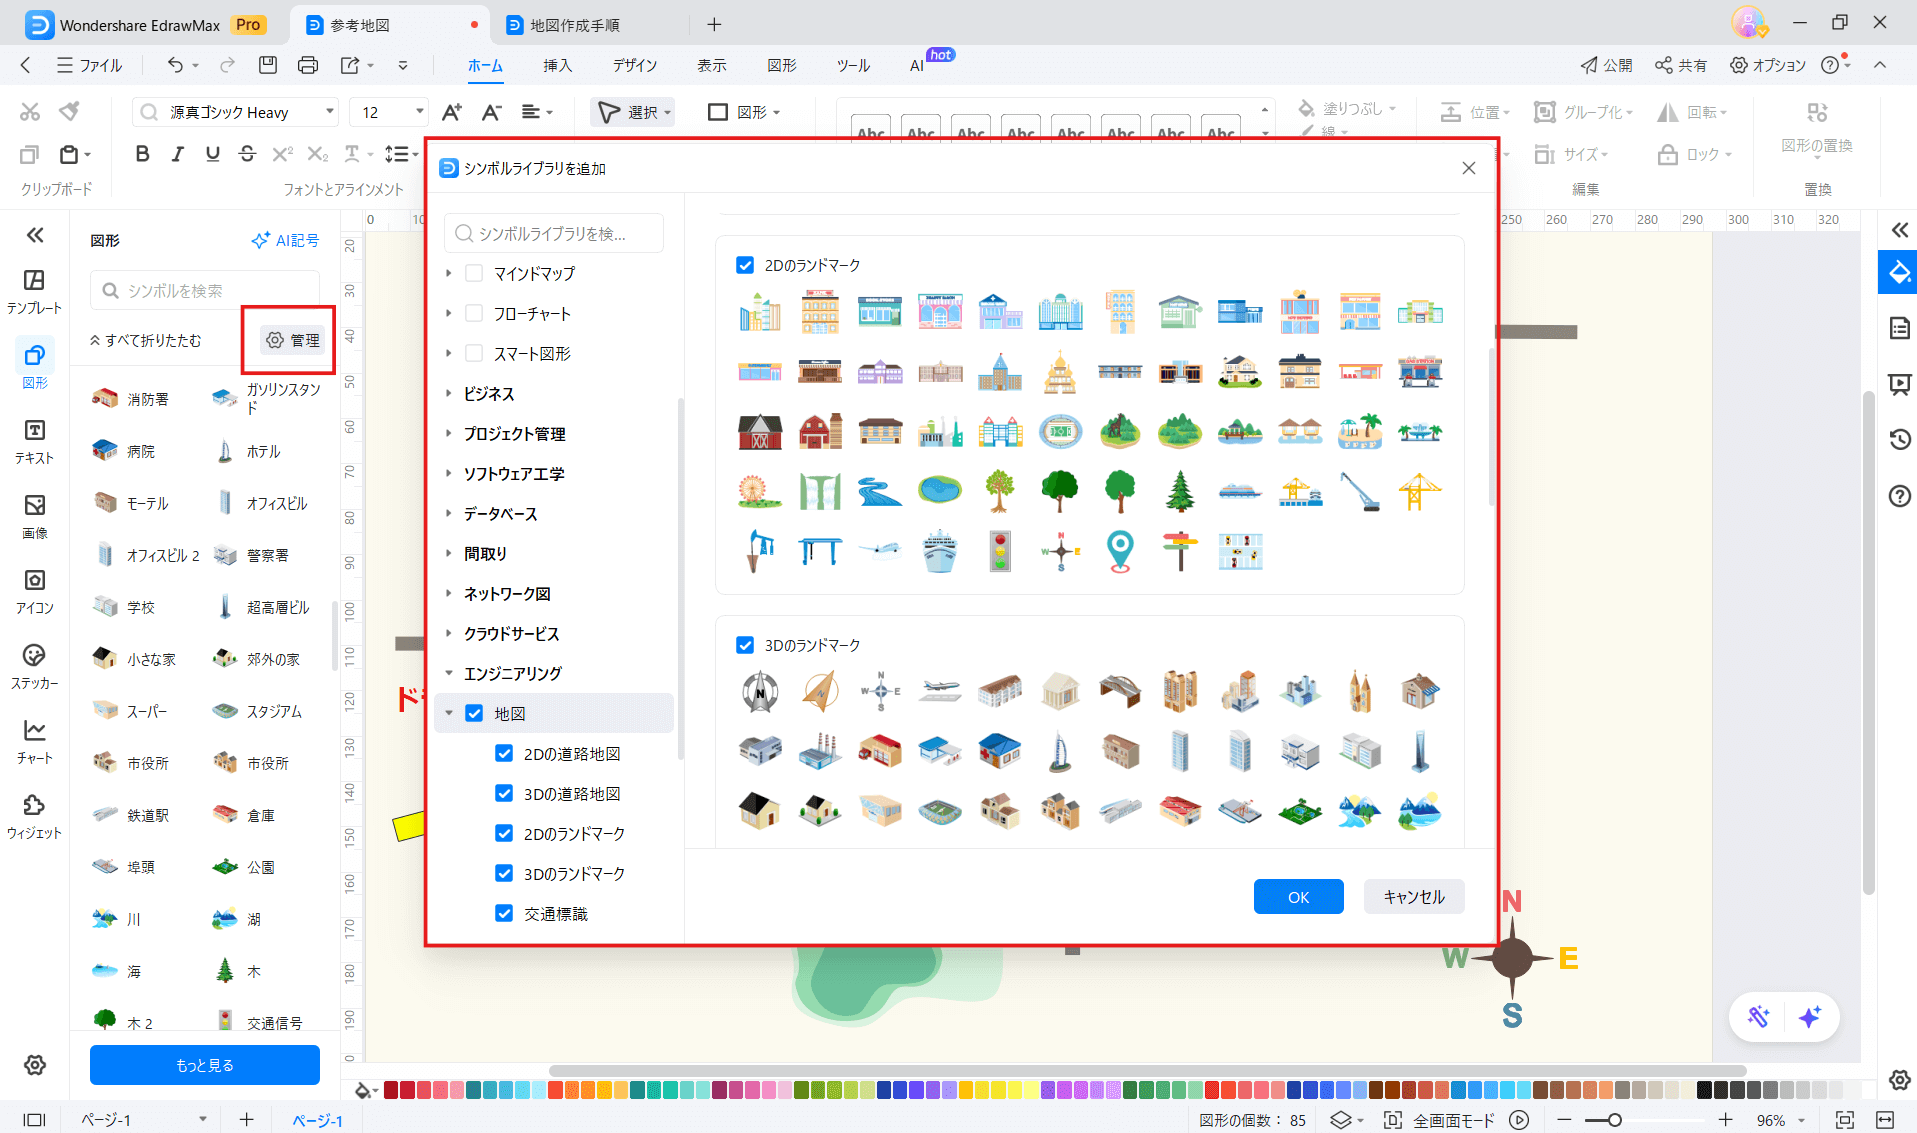This screenshot has height=1133, width=1917.
Task: Click the Print icon in the toolbar
Action: [x=308, y=66]
